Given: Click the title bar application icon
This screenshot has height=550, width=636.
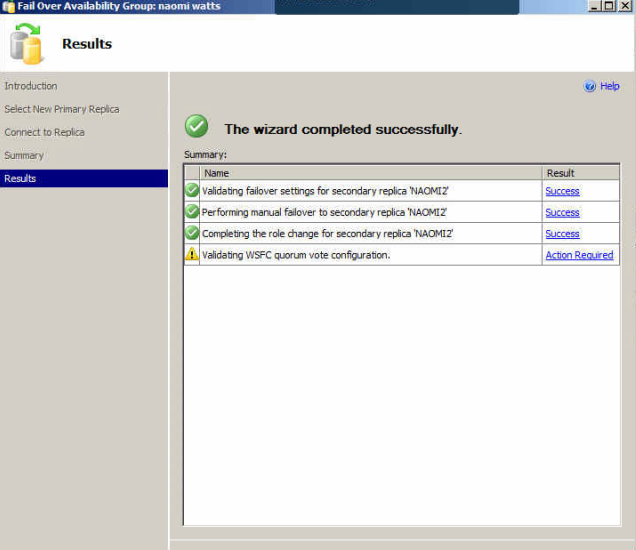Looking at the screenshot, I should pos(8,6).
